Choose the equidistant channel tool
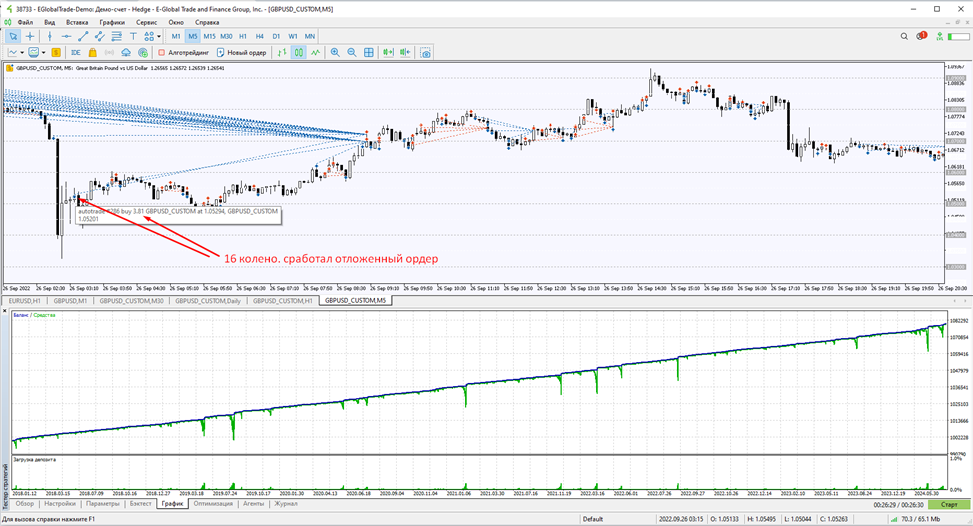Image resolution: width=973 pixels, height=526 pixels. 99,37
